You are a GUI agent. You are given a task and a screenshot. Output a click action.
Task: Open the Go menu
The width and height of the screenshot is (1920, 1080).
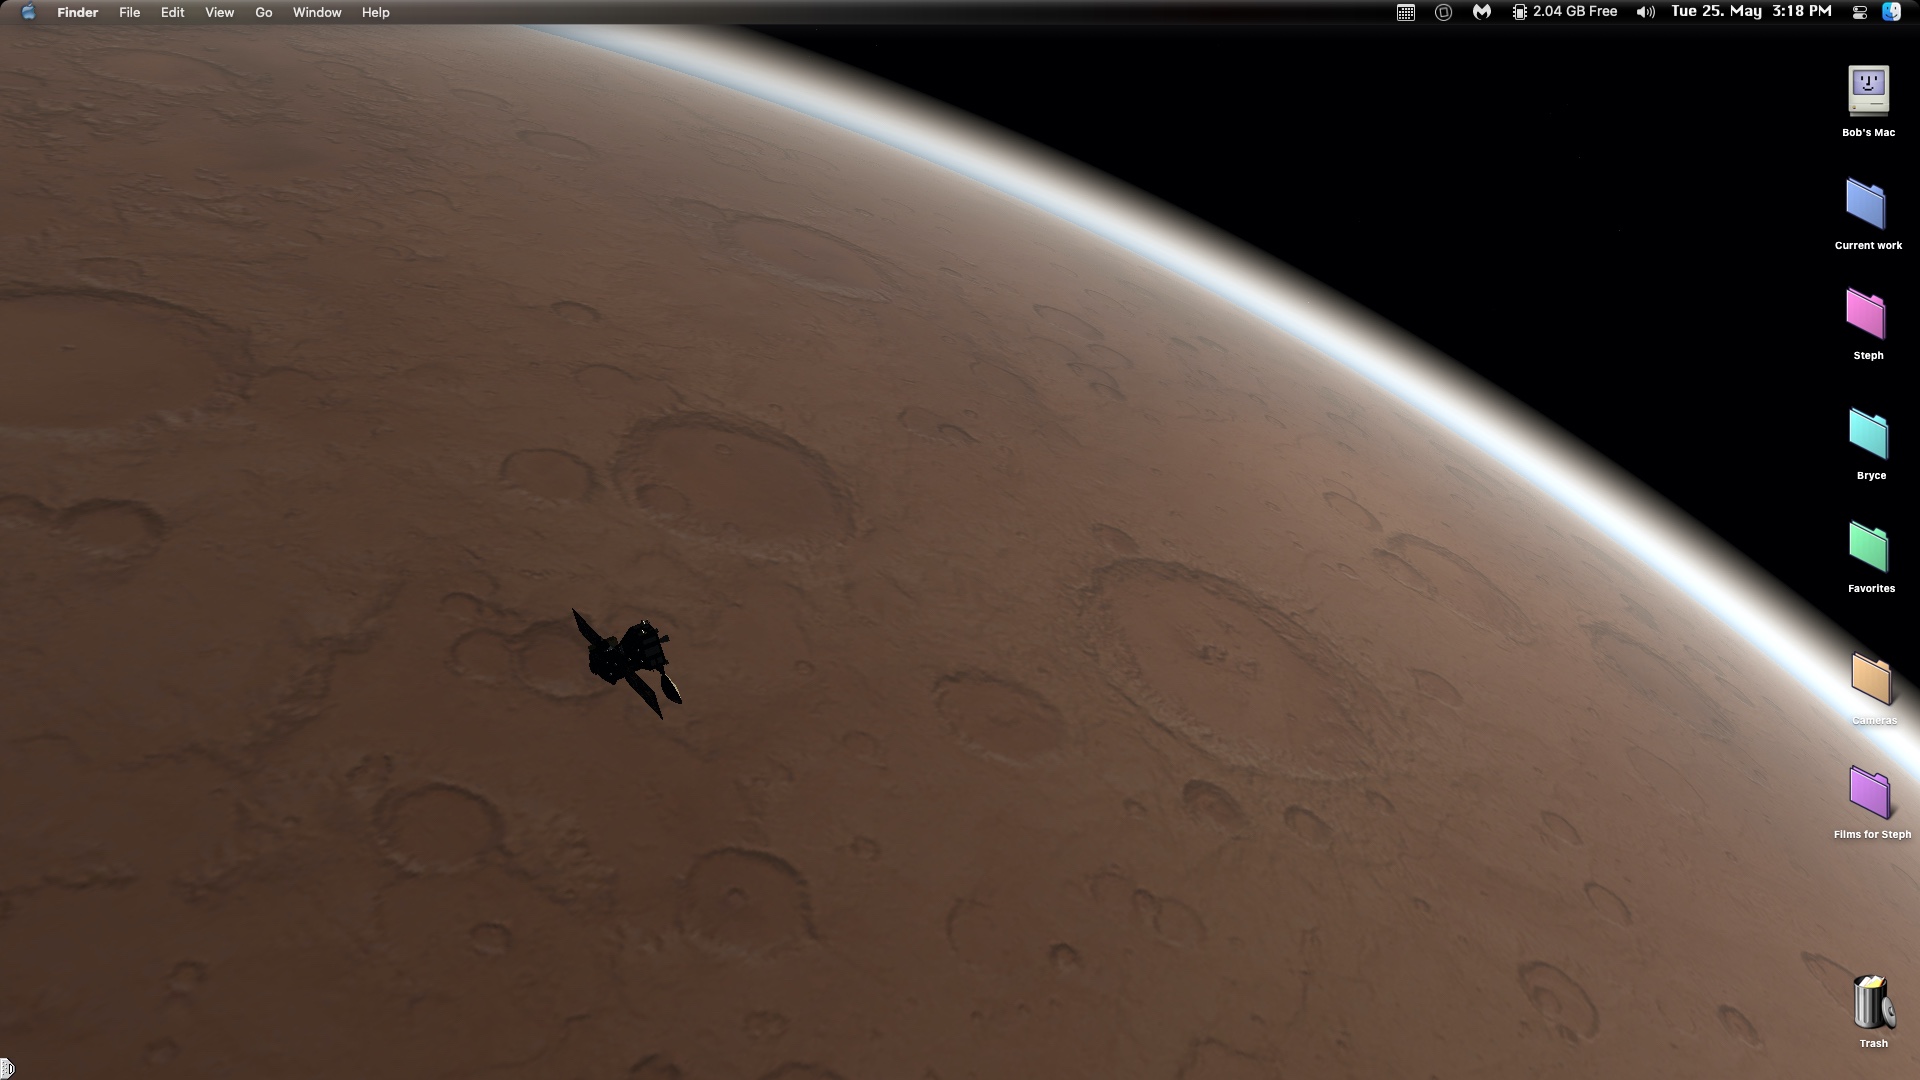(263, 12)
